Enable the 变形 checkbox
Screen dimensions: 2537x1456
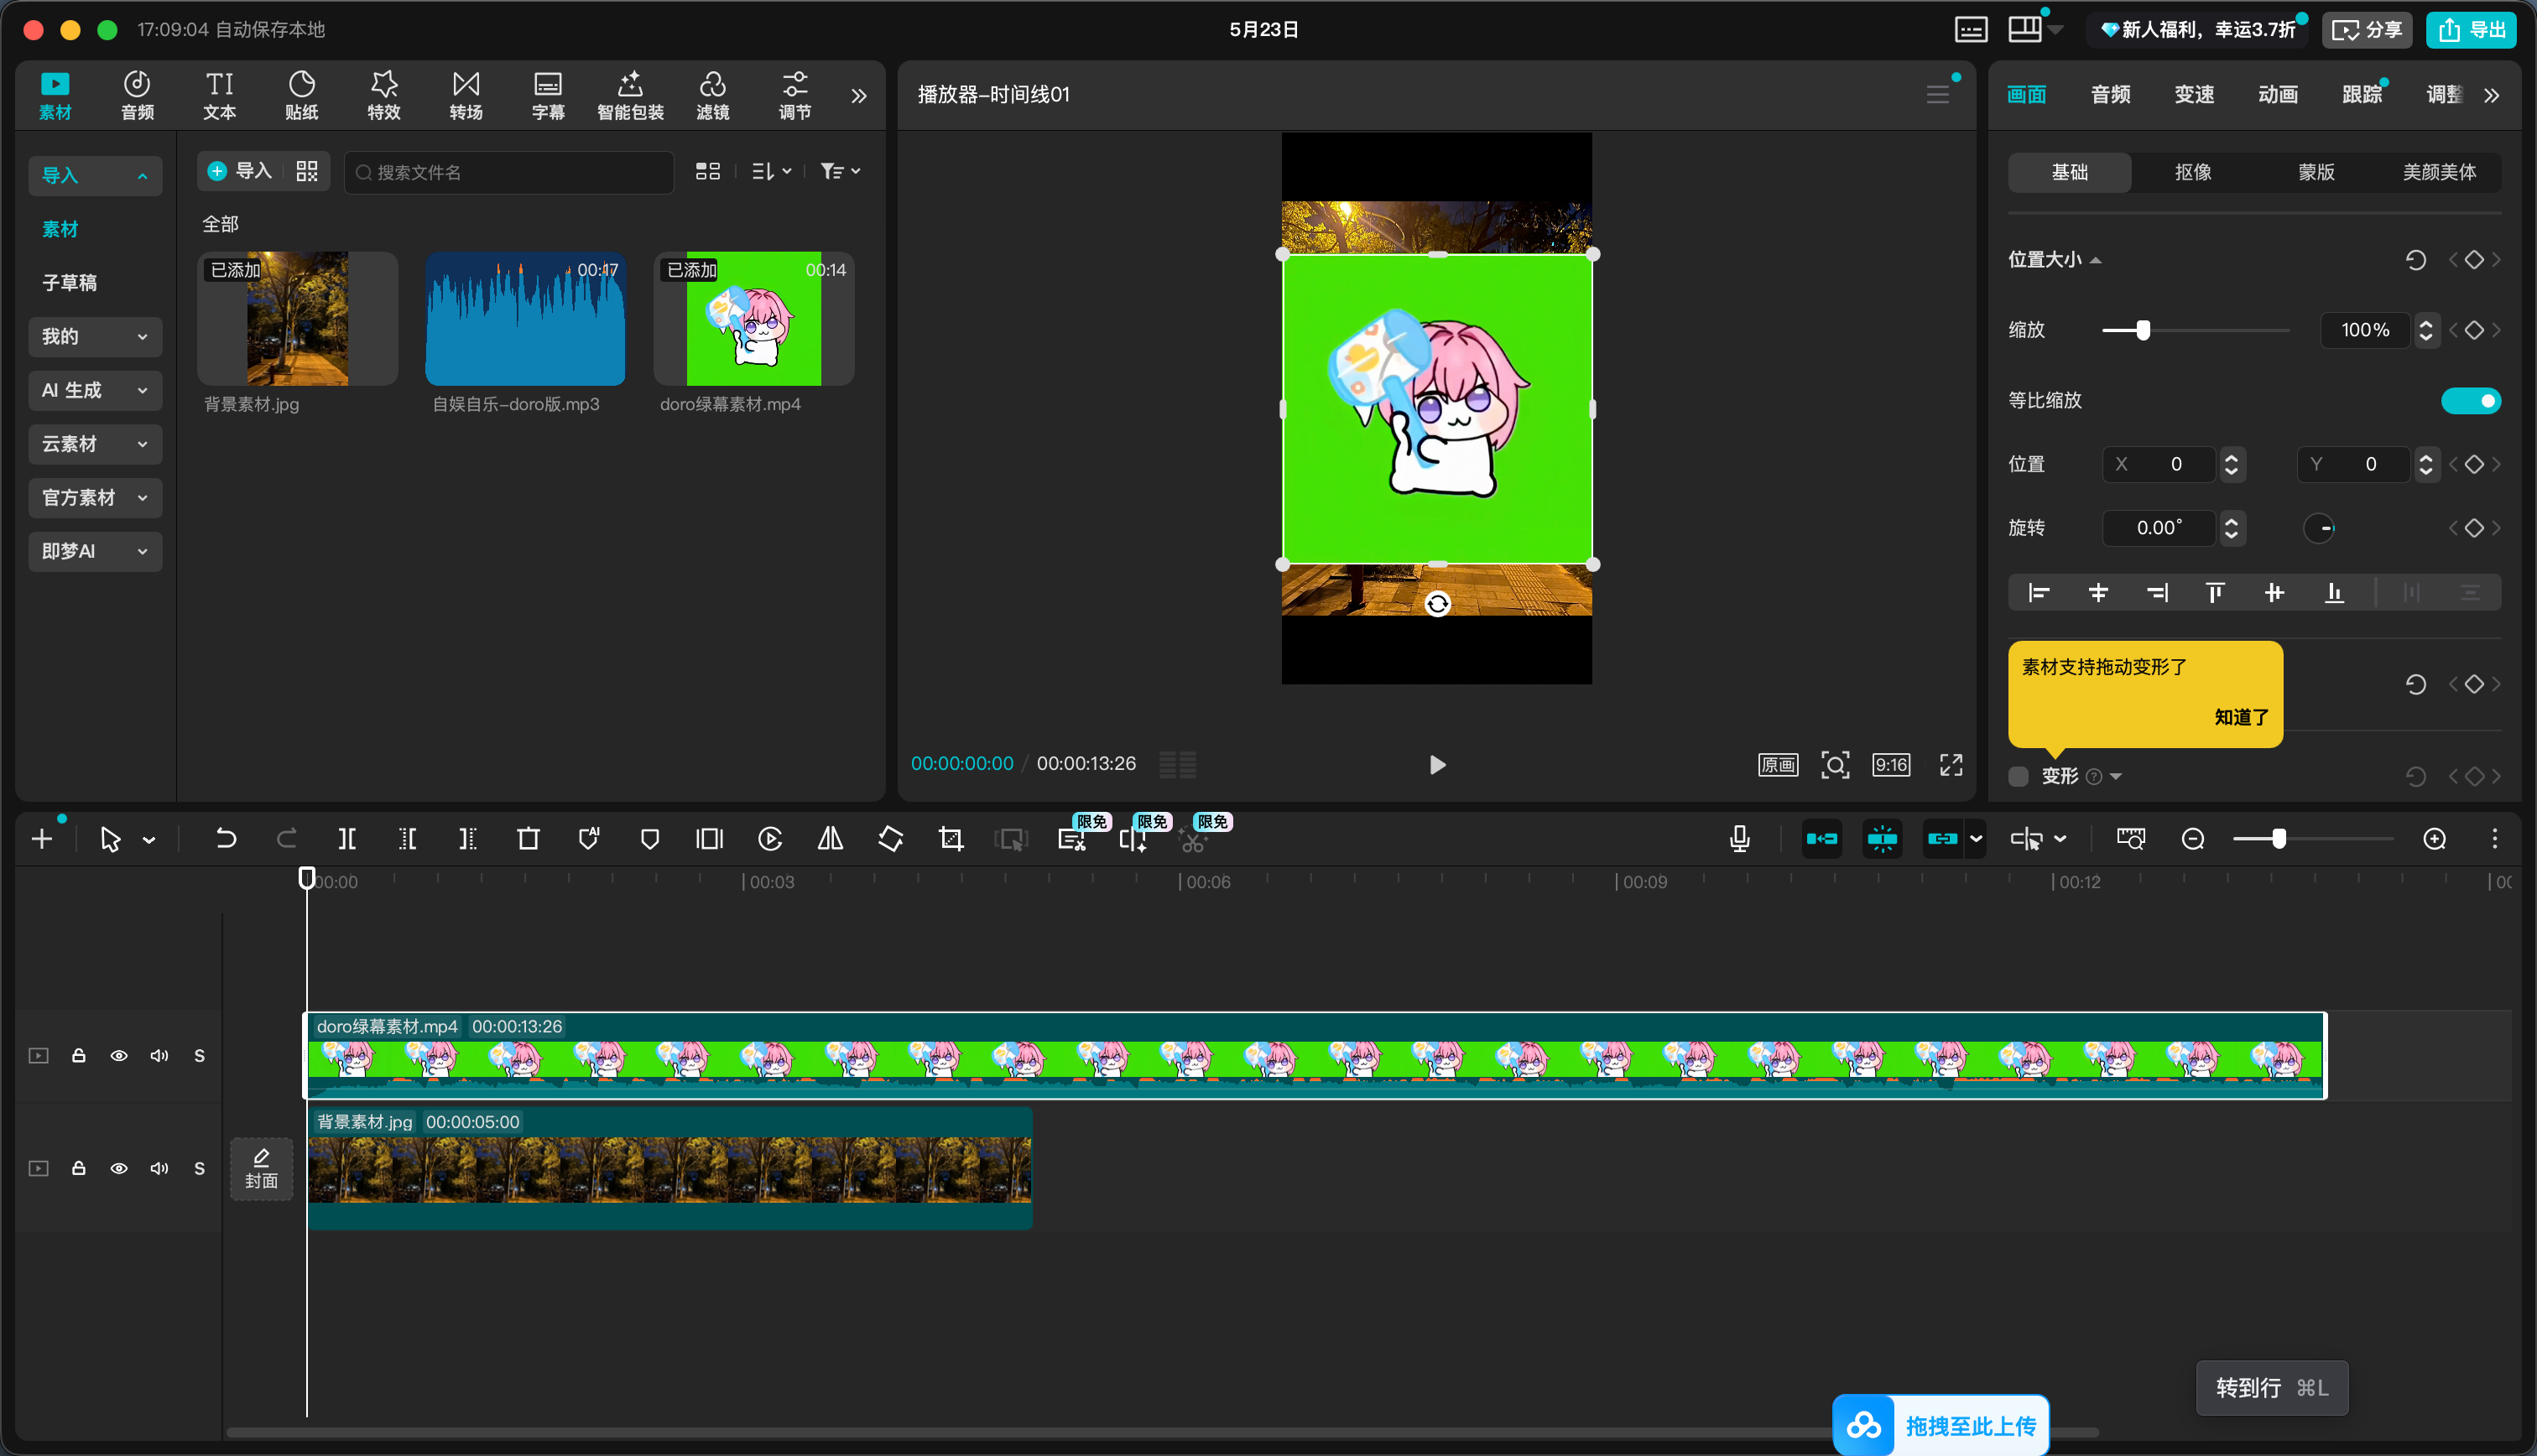(2019, 777)
